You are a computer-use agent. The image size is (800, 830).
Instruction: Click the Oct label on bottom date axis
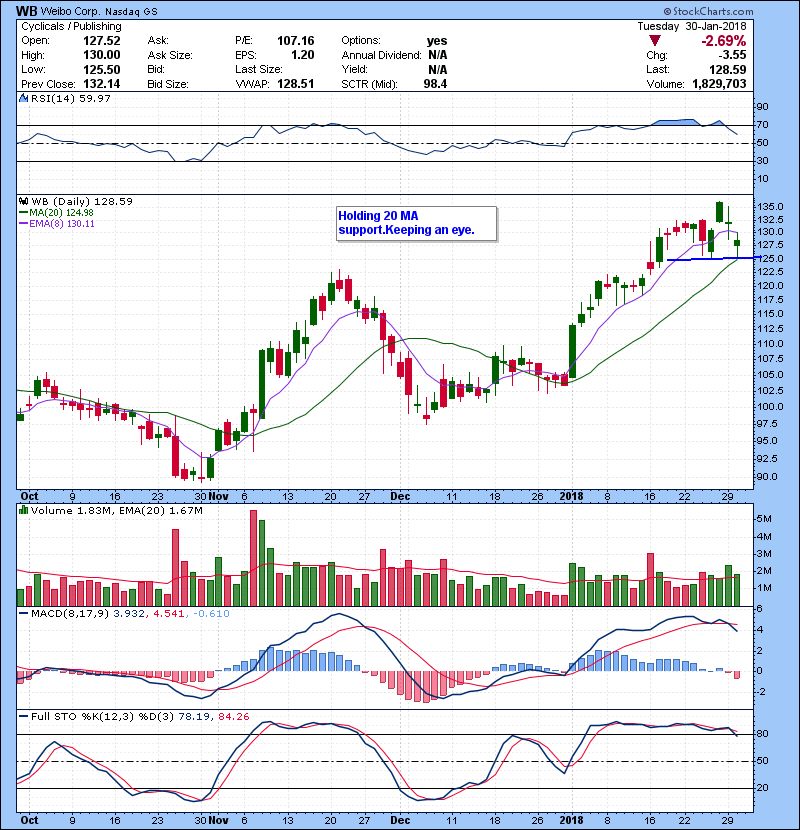click(x=29, y=820)
